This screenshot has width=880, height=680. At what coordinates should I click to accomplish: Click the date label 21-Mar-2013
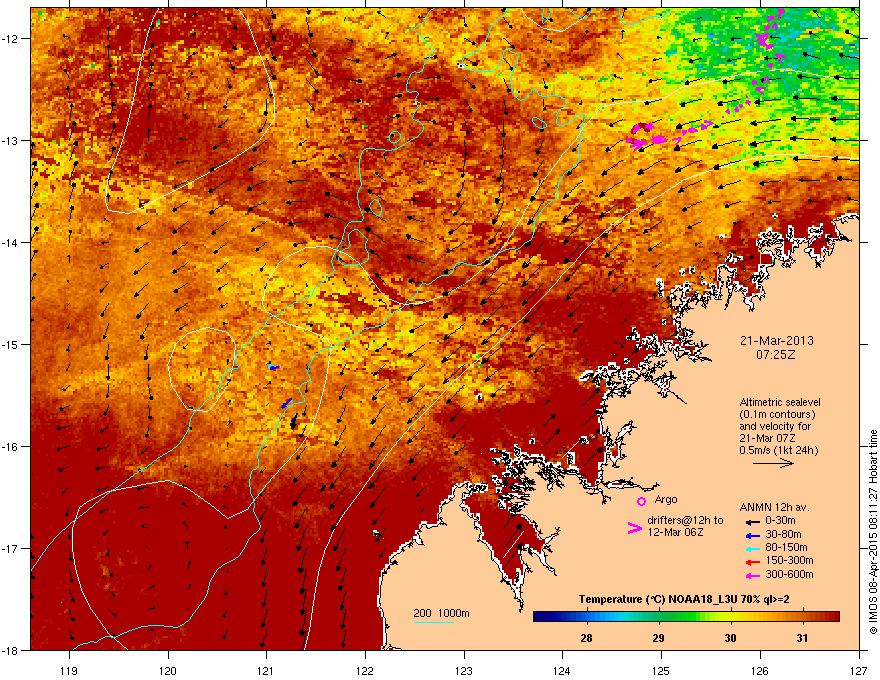776,341
